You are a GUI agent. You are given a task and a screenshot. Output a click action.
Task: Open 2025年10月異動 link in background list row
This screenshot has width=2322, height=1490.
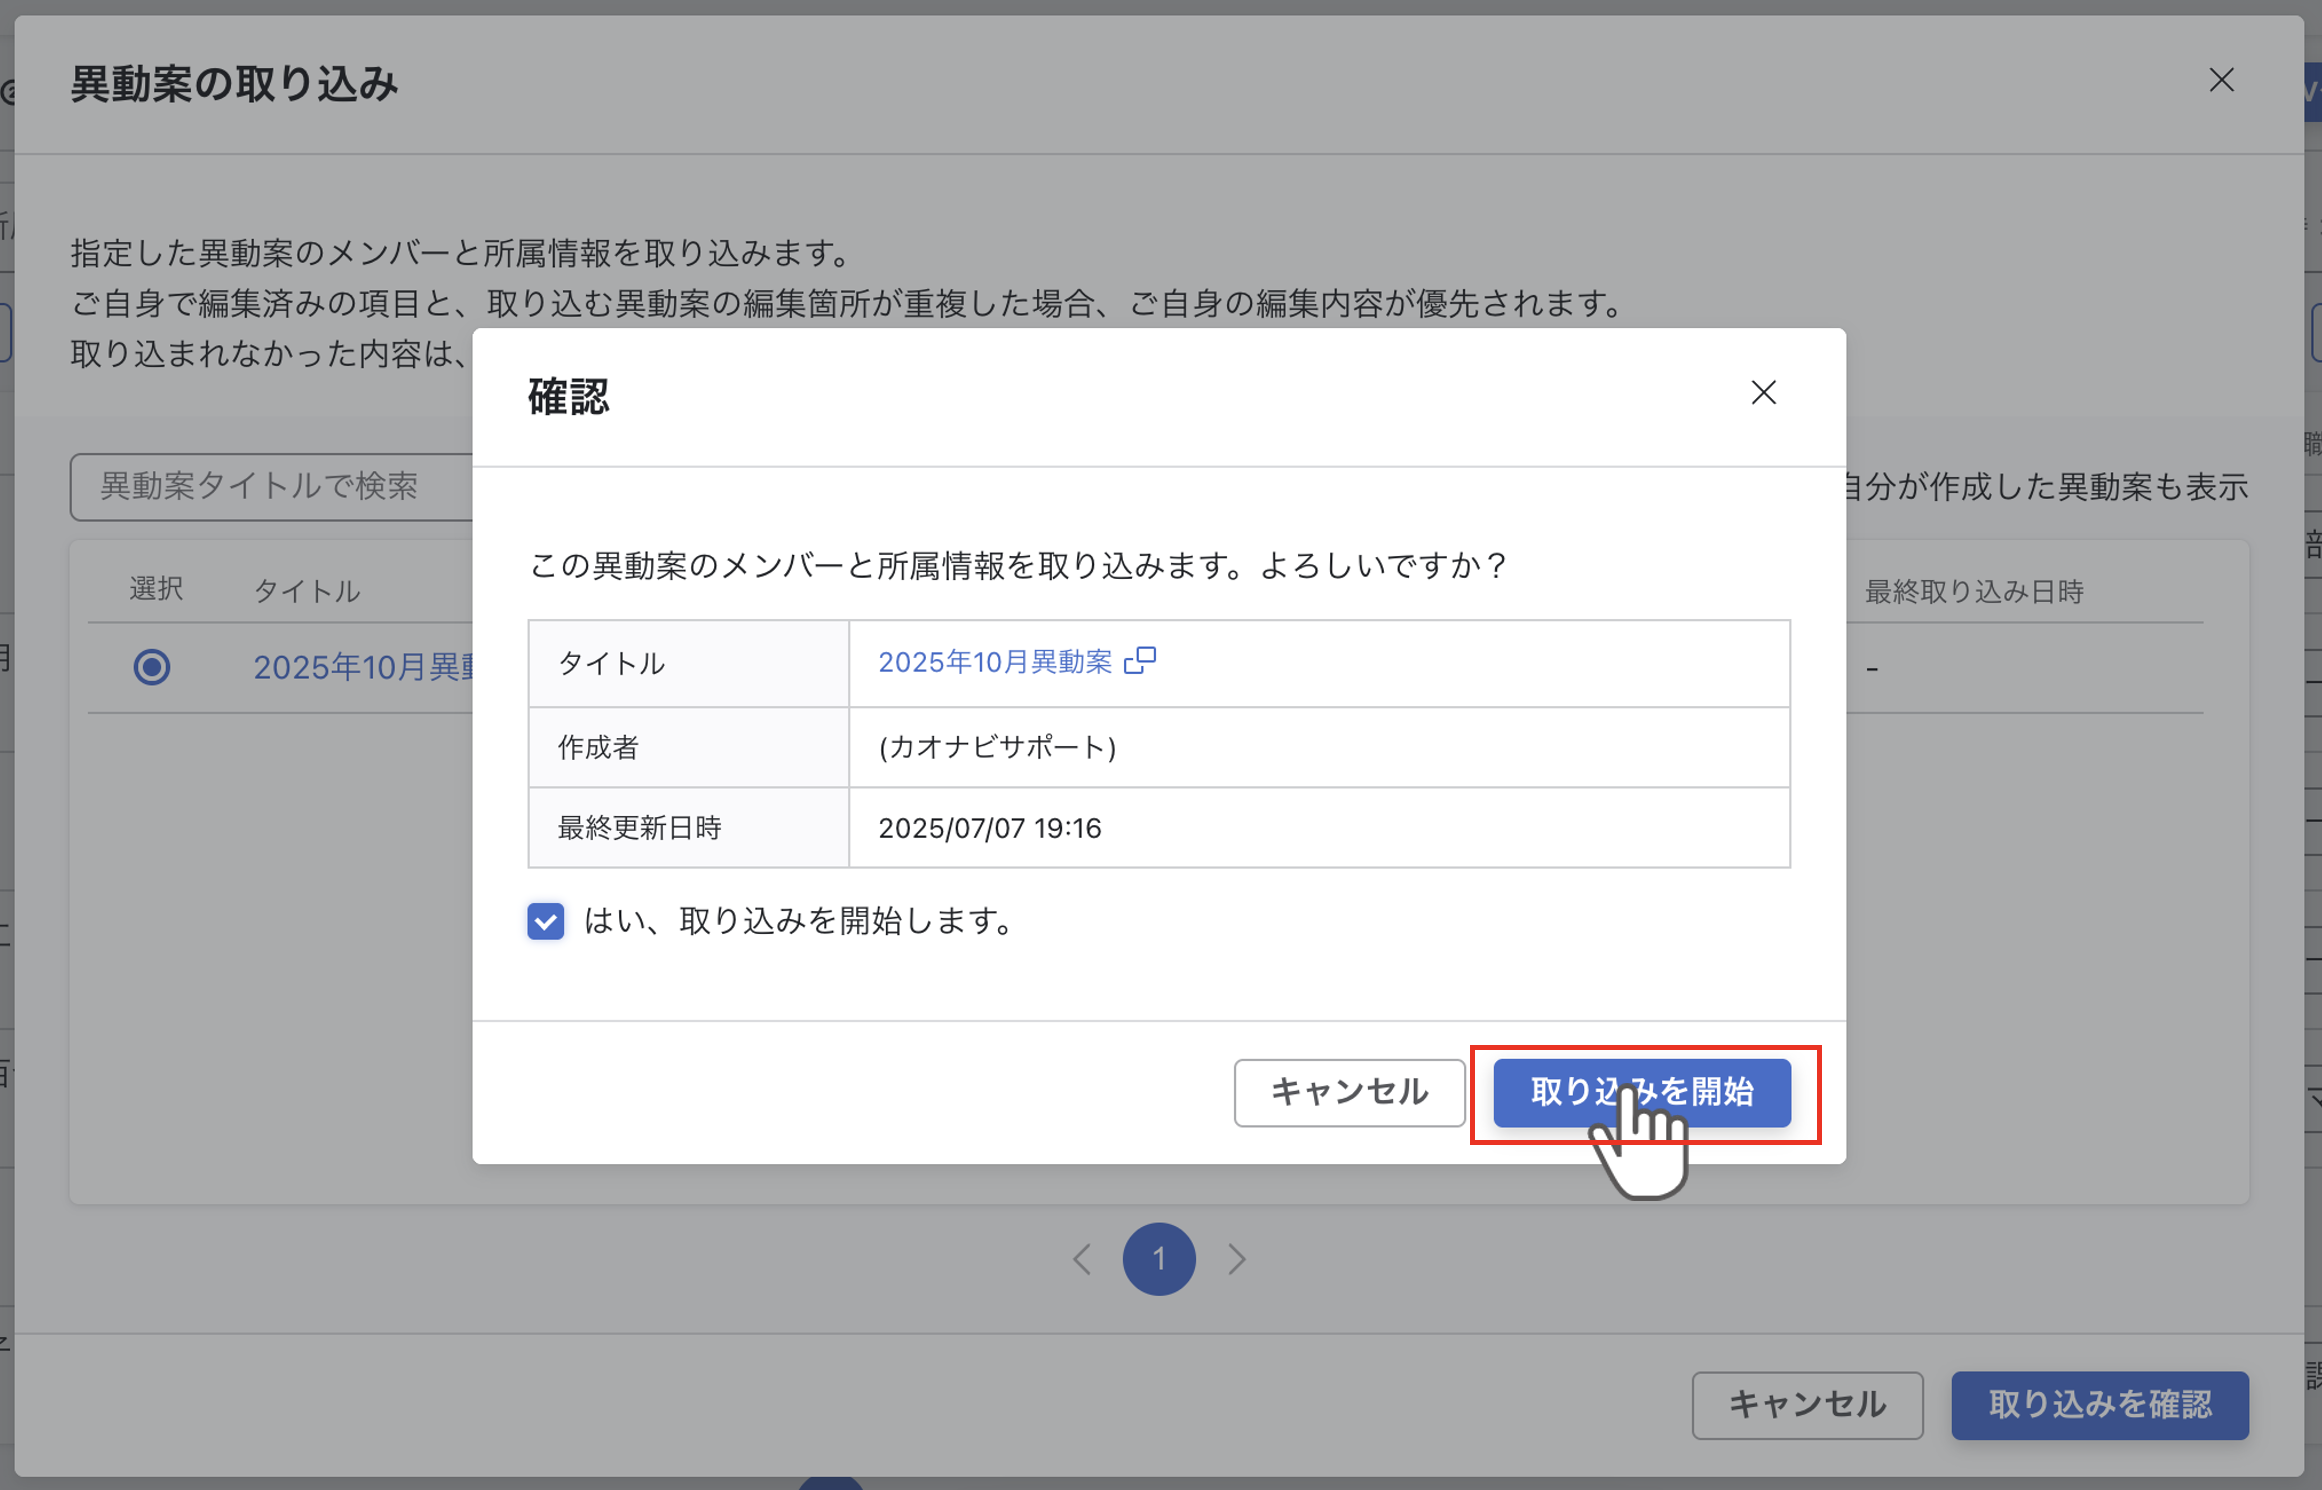point(364,667)
